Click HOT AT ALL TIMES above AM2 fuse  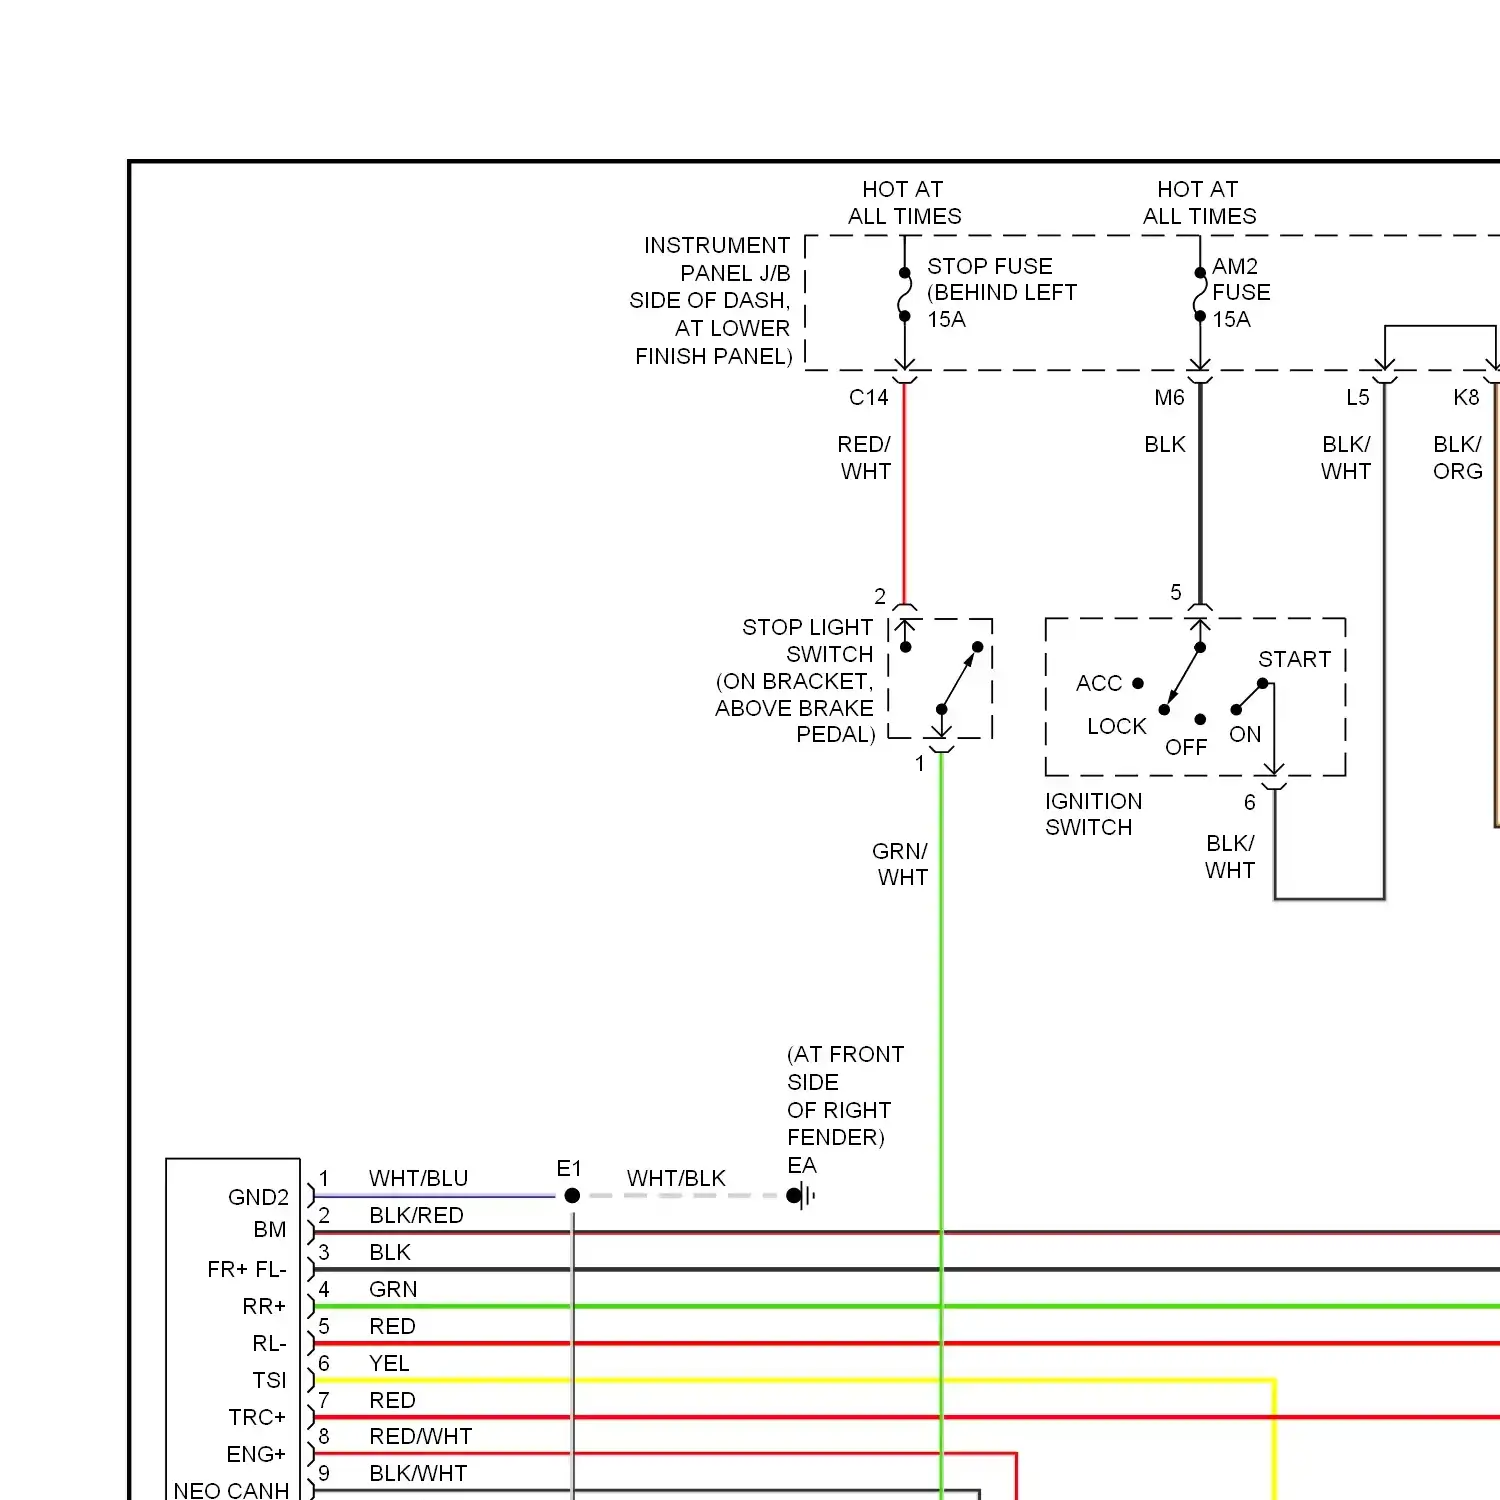click(1199, 203)
